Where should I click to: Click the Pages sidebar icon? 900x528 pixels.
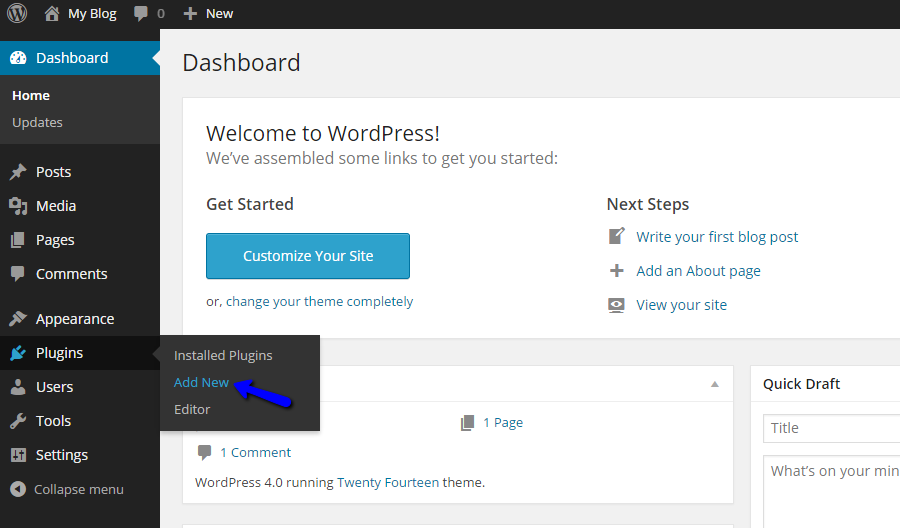click(18, 240)
